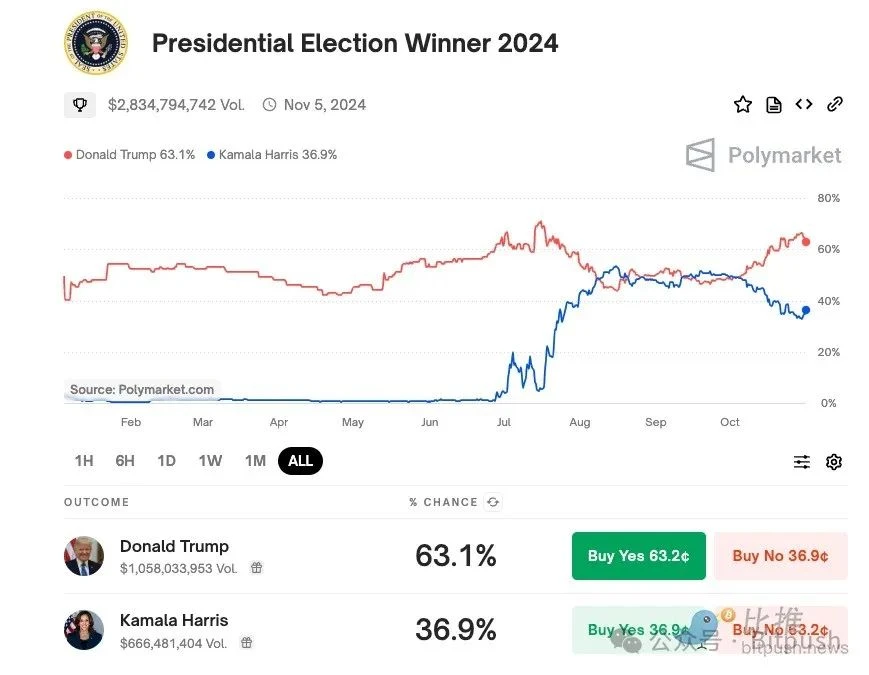Image resolution: width=869 pixels, height=675 pixels.
Task: Click Buy No 36.9¢ for Trump
Action: (x=780, y=556)
